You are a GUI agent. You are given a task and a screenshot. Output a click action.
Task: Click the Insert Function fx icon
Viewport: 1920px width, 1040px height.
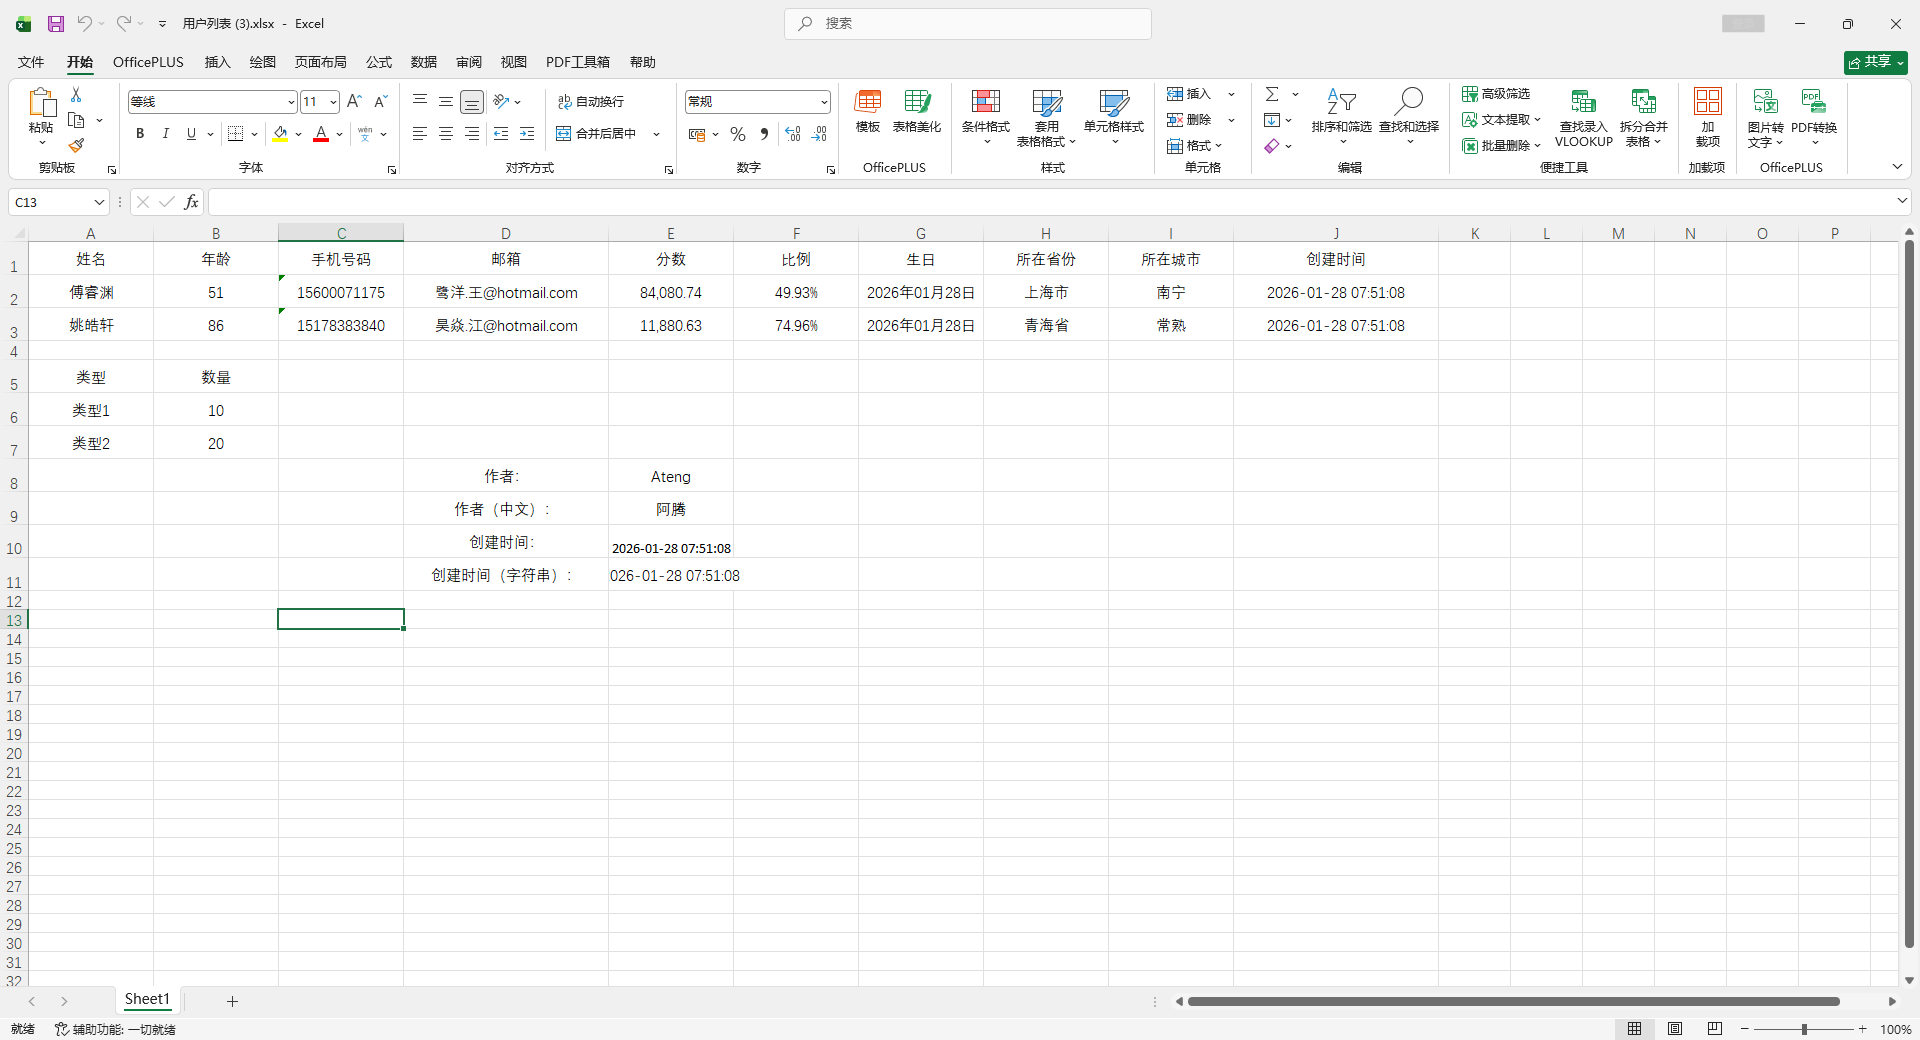click(x=191, y=203)
